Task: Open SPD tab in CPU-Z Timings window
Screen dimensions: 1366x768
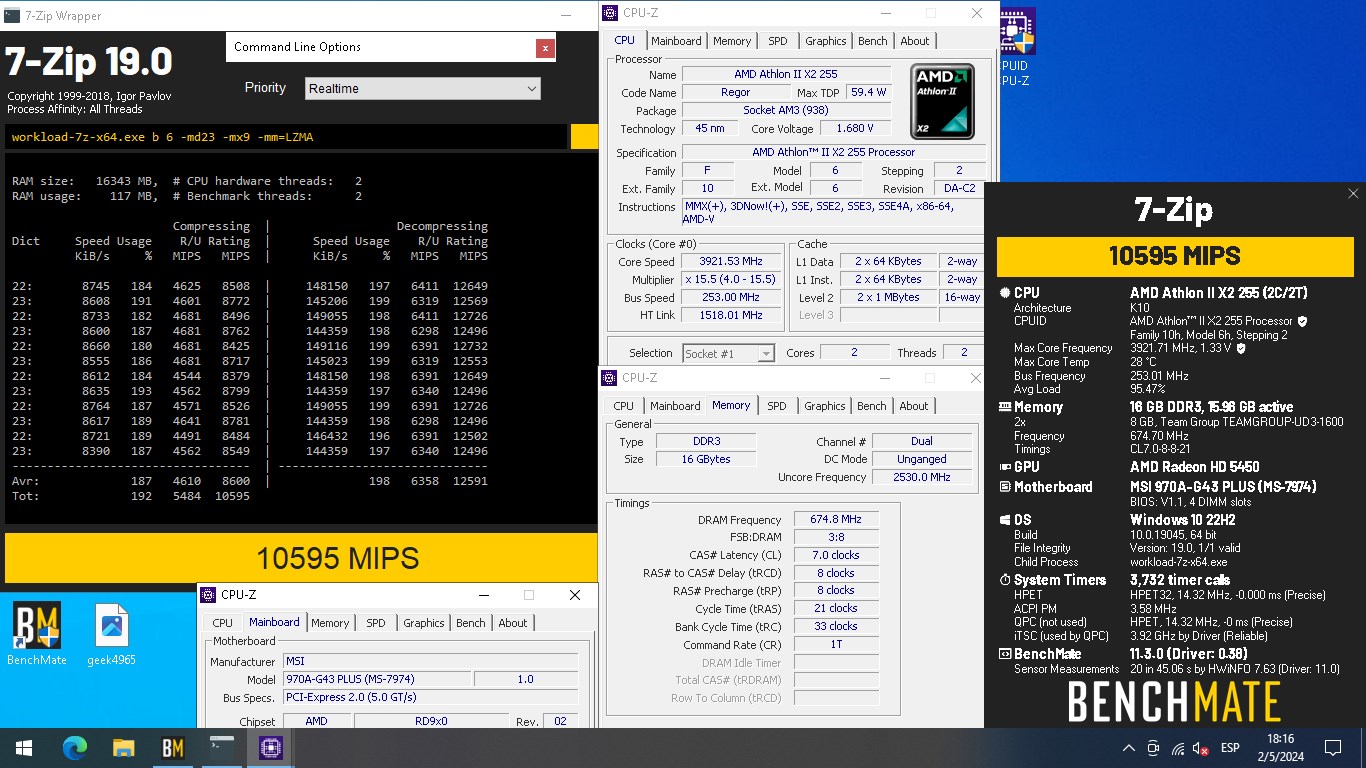Action: pyautogui.click(x=777, y=406)
